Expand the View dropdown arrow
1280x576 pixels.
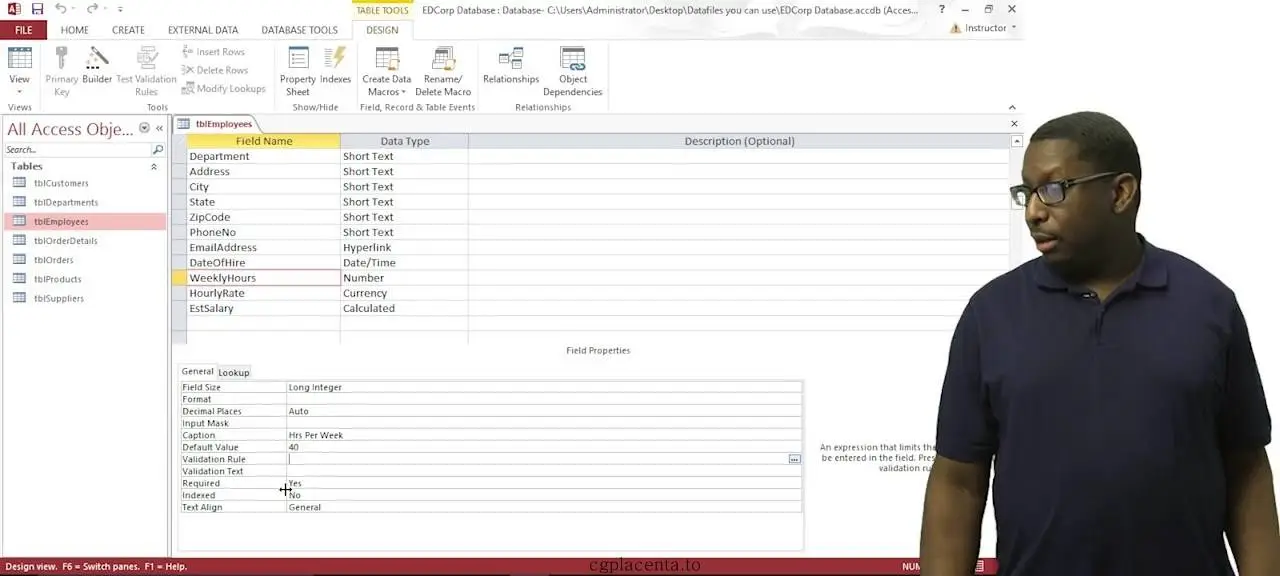coord(19,92)
